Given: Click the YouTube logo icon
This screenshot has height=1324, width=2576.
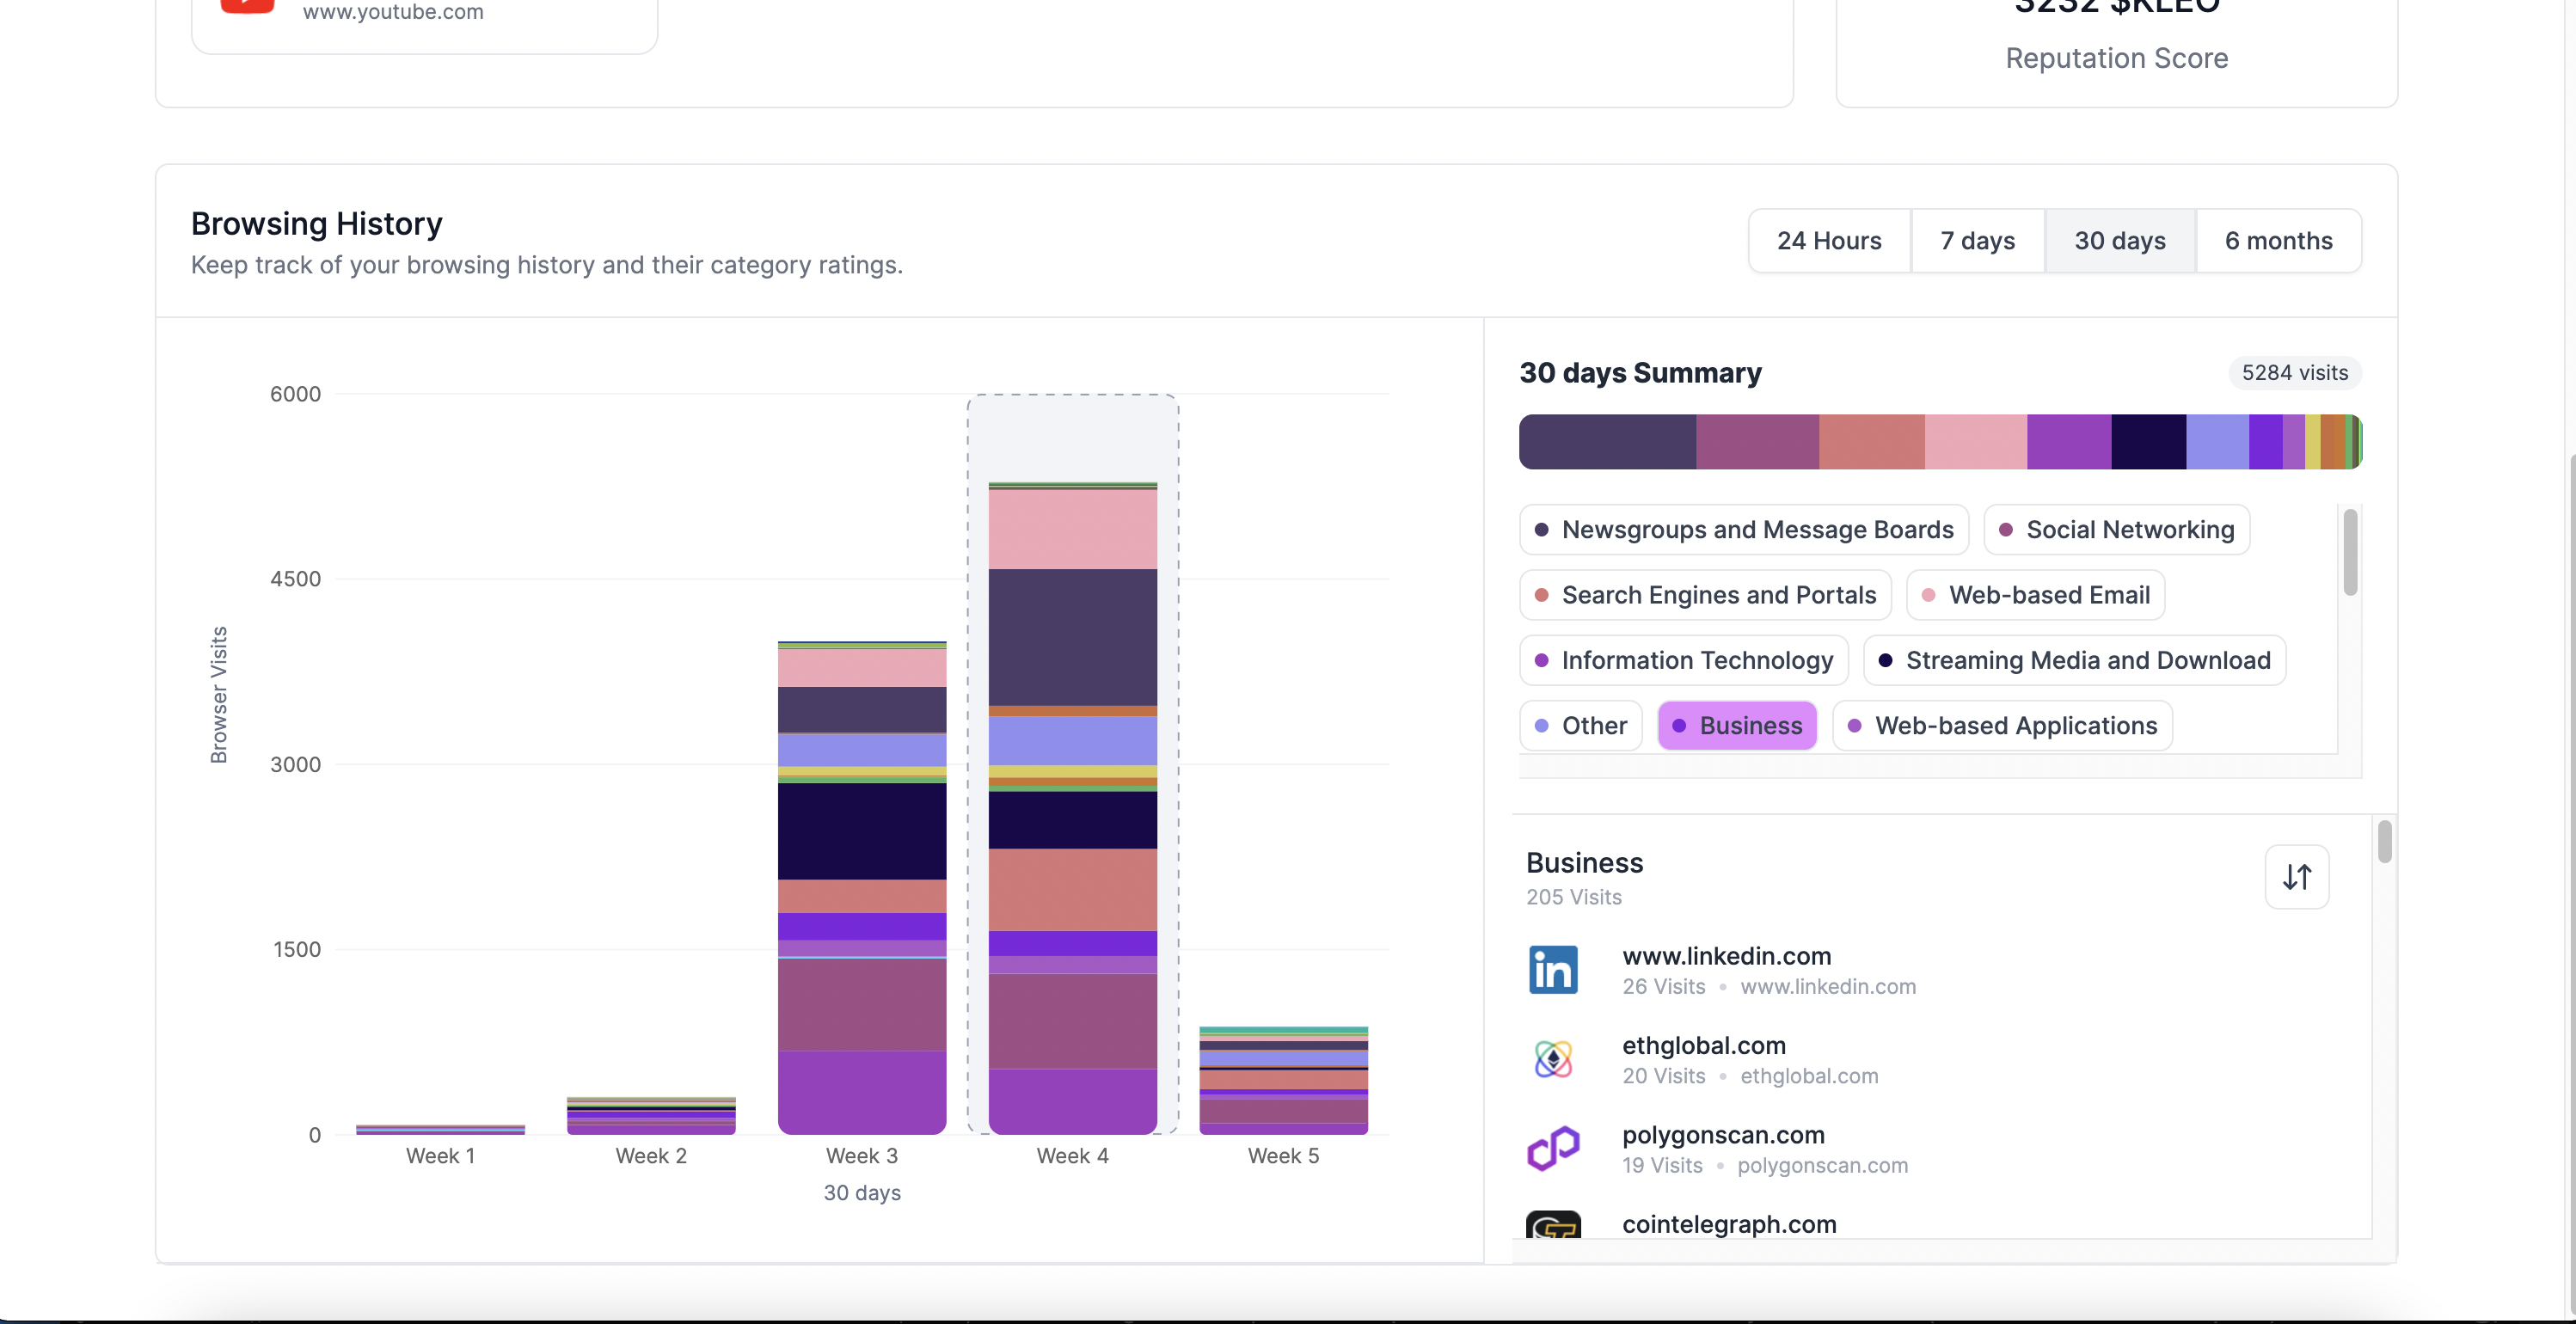Looking at the screenshot, I should tap(247, 6).
